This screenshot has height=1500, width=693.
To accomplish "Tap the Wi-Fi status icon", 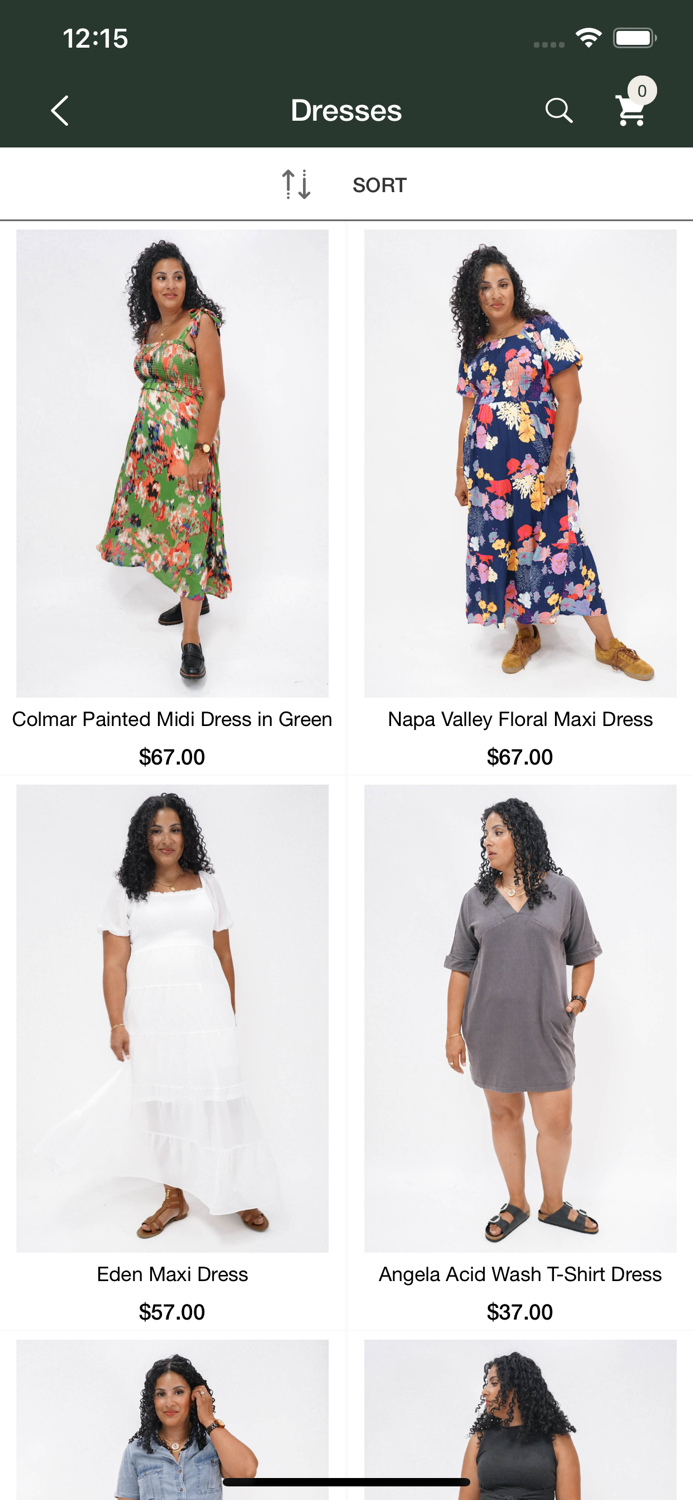I will tap(589, 38).
